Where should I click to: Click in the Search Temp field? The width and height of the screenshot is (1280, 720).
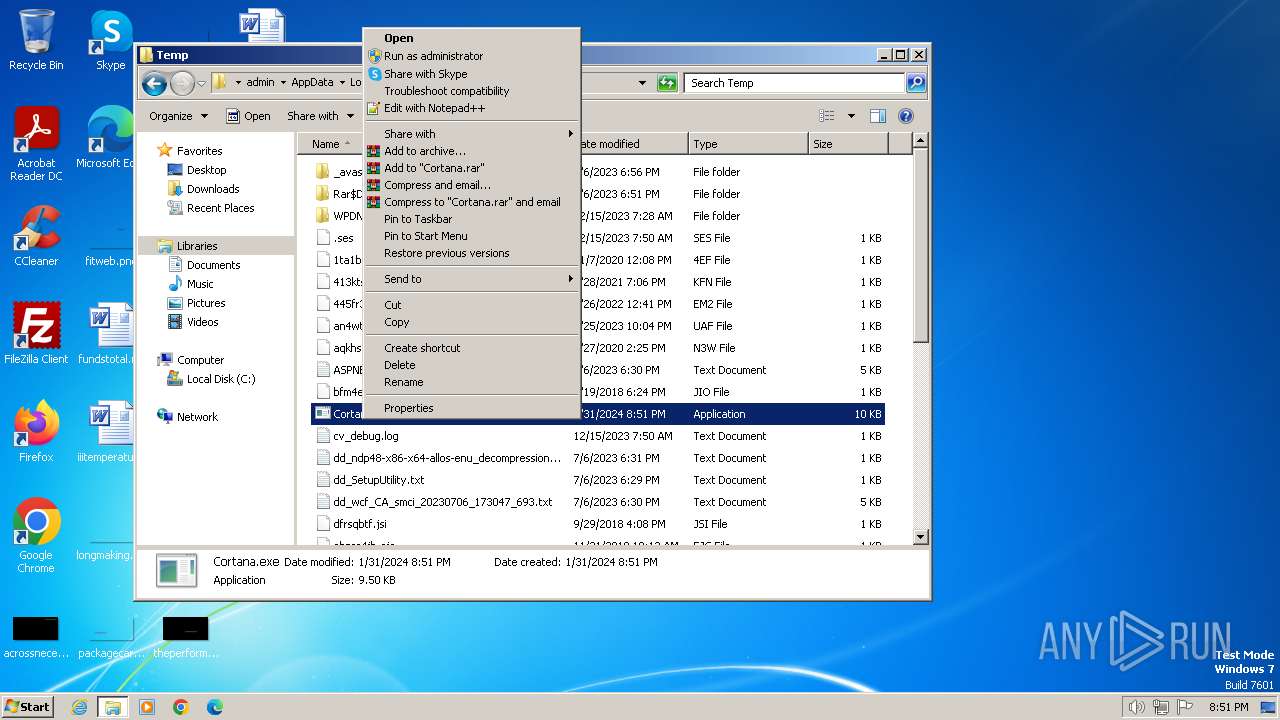coord(795,83)
